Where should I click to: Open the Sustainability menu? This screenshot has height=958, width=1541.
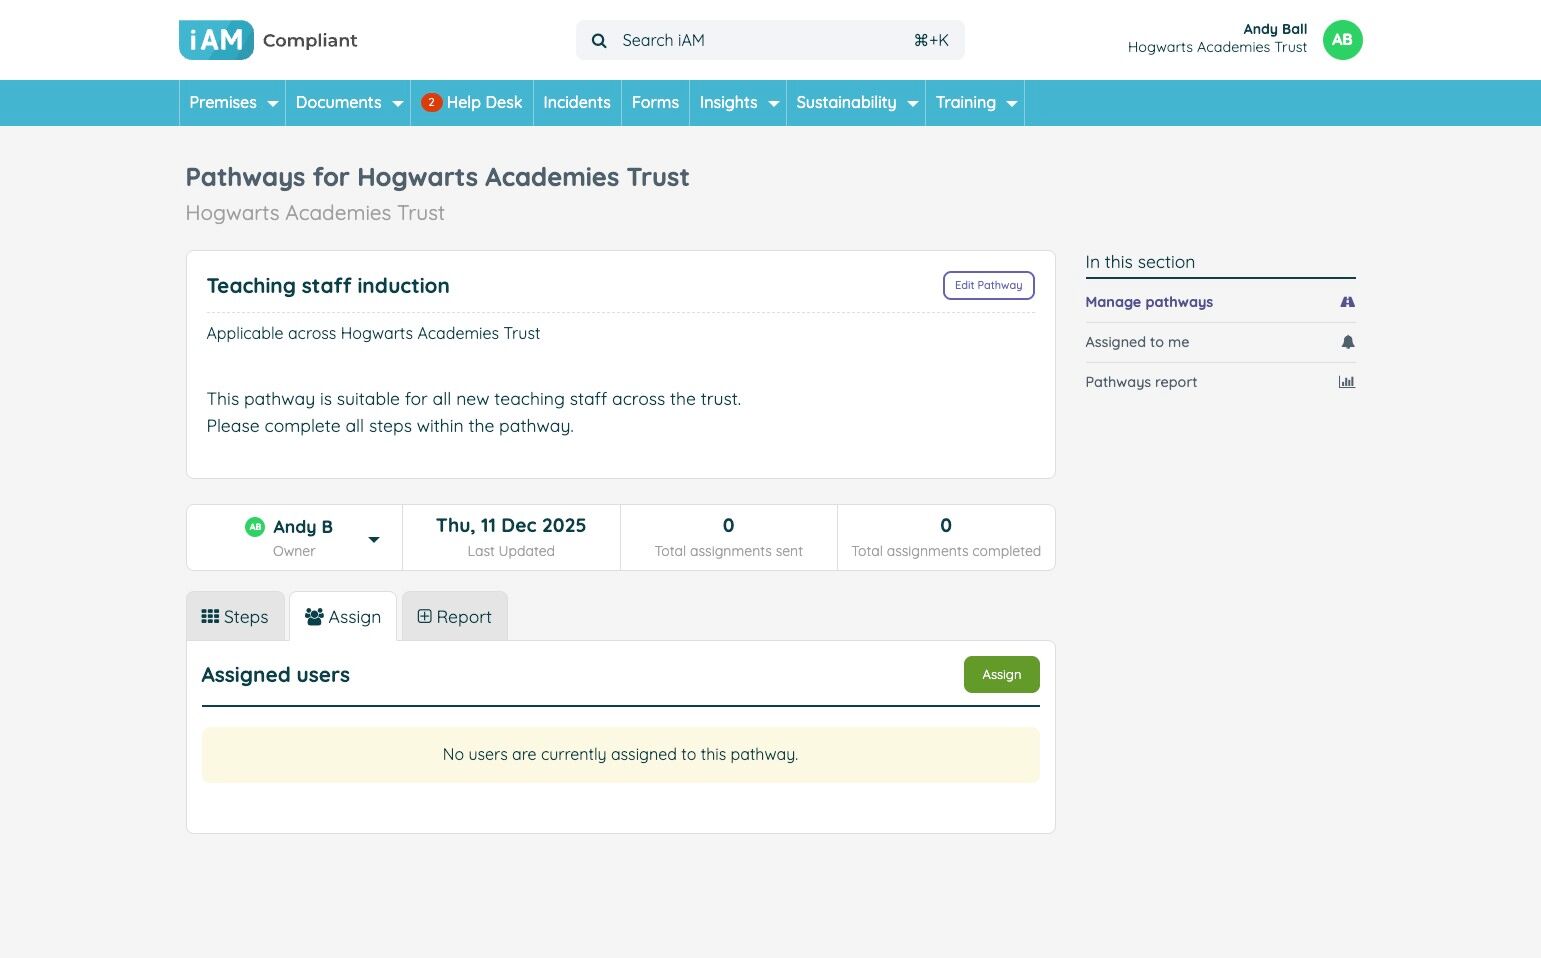pyautogui.click(x=856, y=103)
